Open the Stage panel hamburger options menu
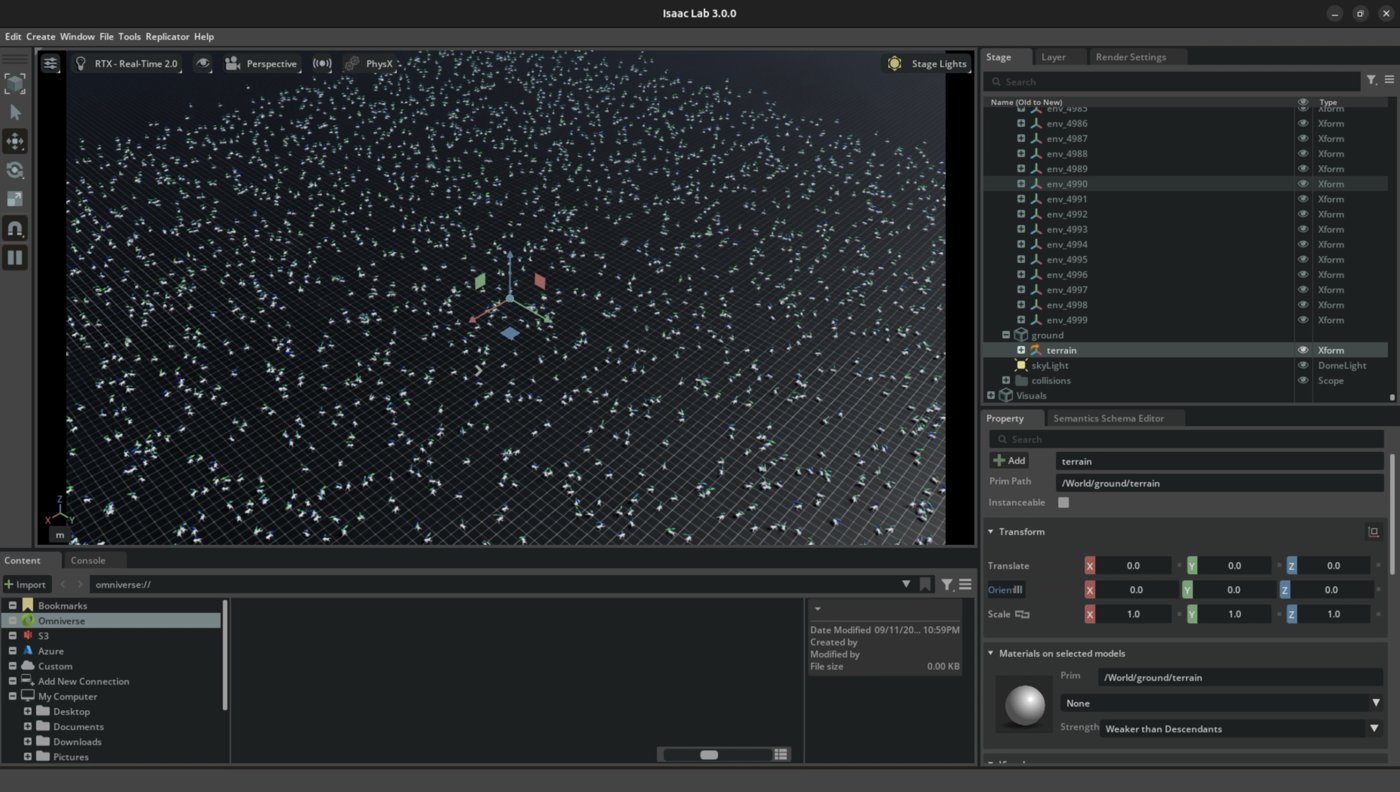1400x792 pixels. [1389, 80]
